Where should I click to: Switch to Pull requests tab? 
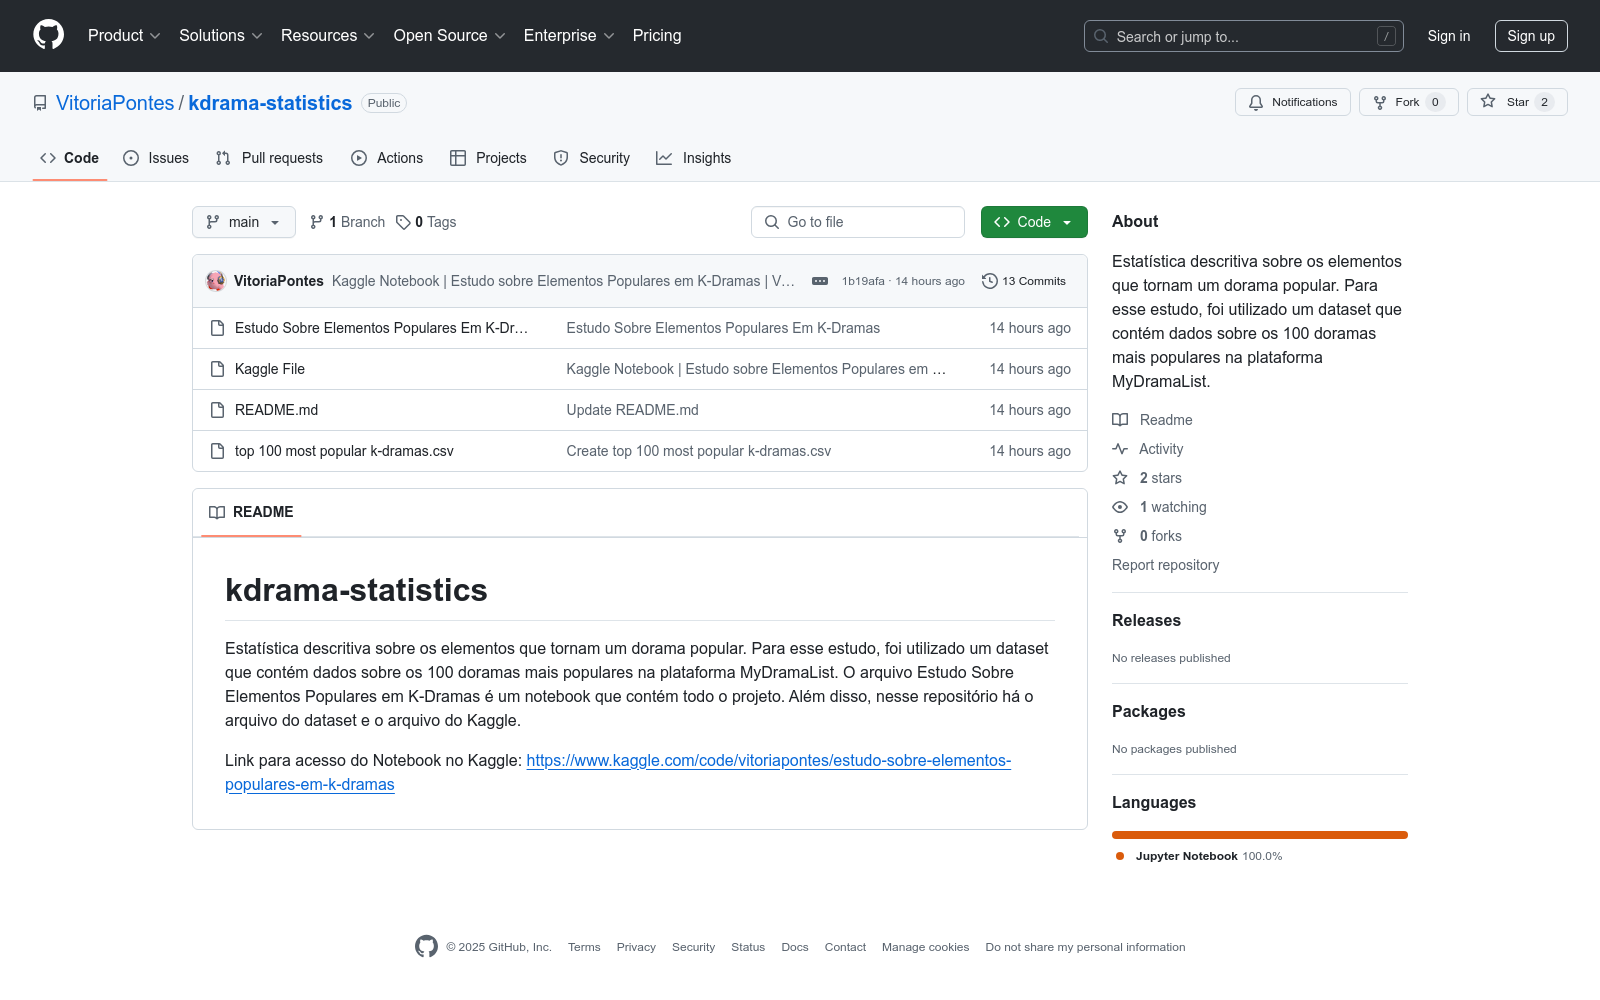269,158
